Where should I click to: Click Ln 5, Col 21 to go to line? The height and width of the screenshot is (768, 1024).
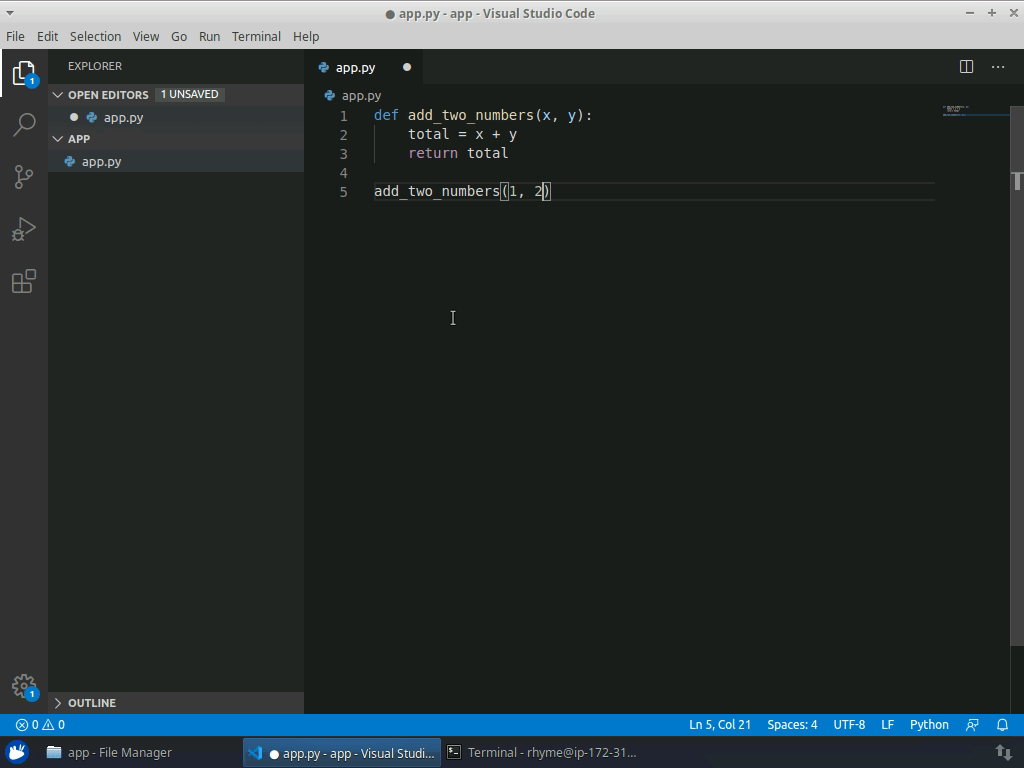[719, 724]
